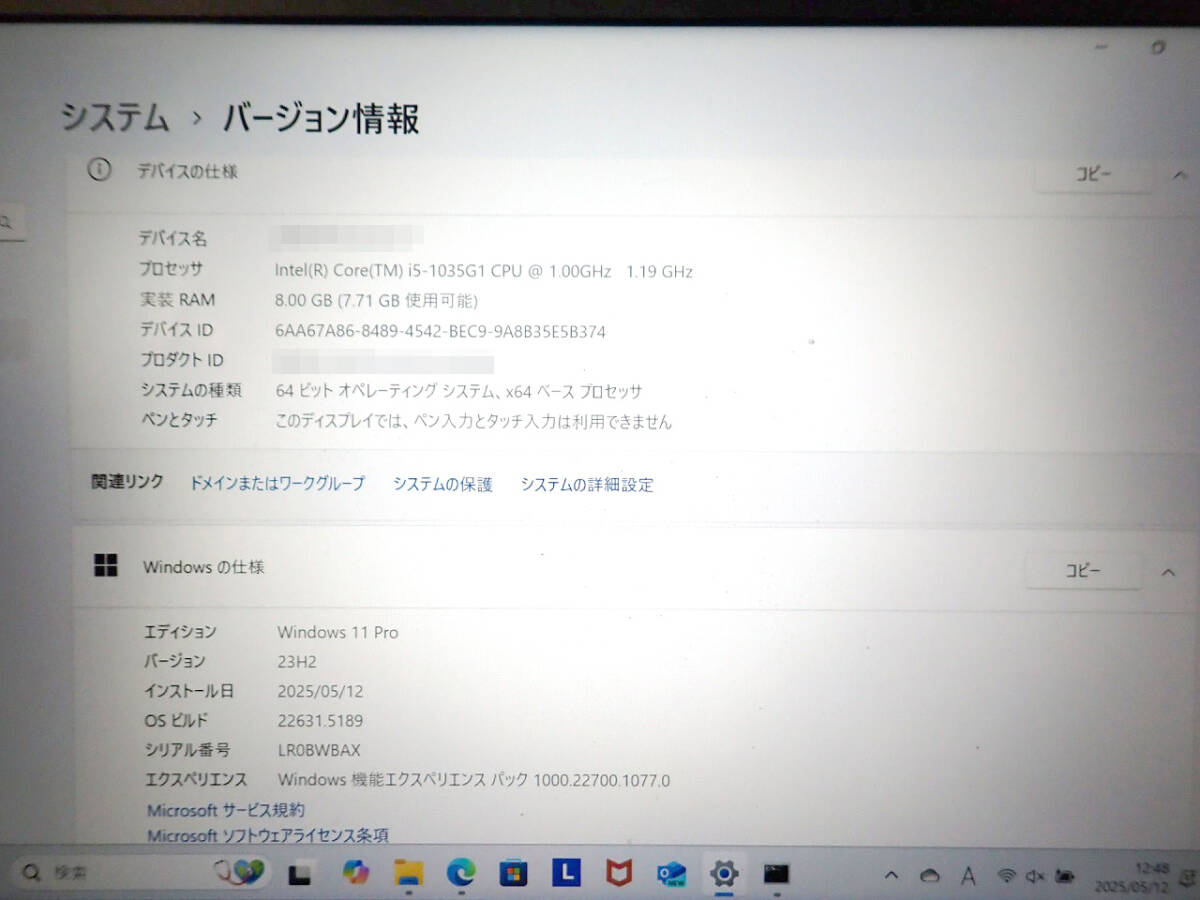Open the terminal window from the taskbar
1200x900 pixels.
pyautogui.click(x=776, y=874)
